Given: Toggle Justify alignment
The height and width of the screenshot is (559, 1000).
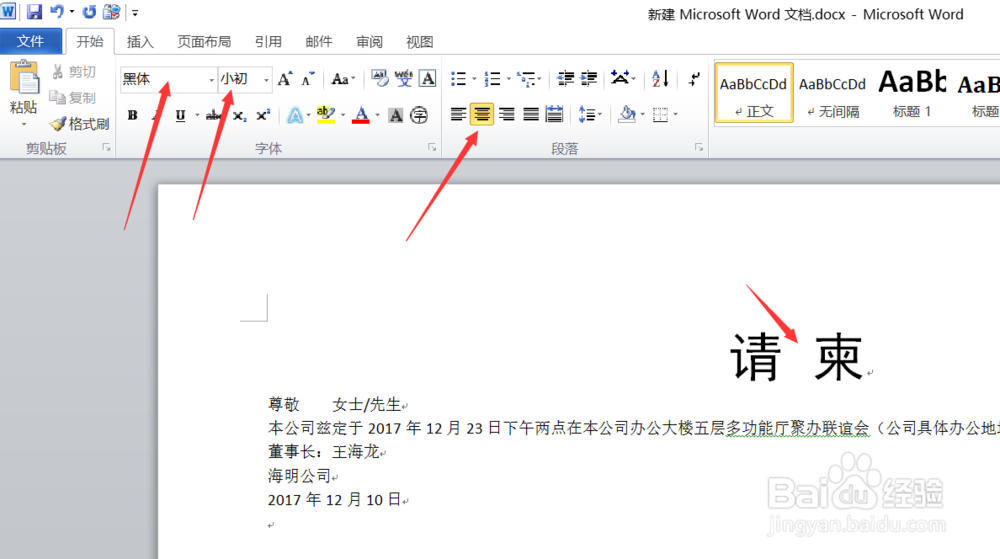Looking at the screenshot, I should pos(531,115).
